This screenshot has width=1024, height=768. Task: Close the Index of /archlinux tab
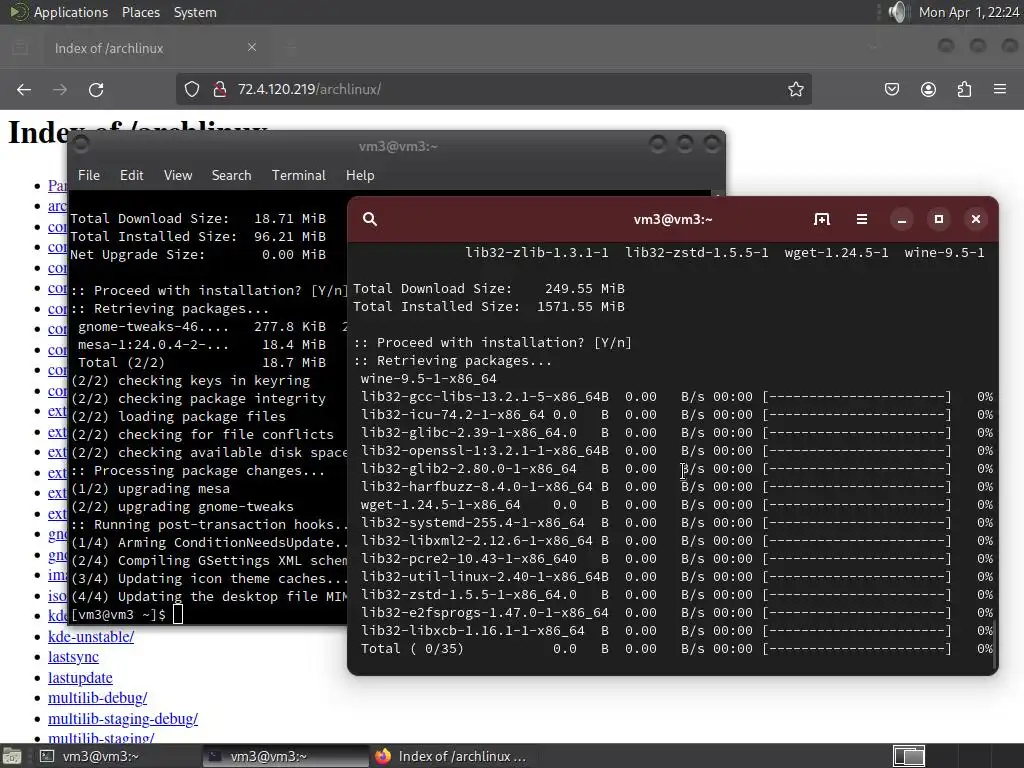[x=252, y=47]
